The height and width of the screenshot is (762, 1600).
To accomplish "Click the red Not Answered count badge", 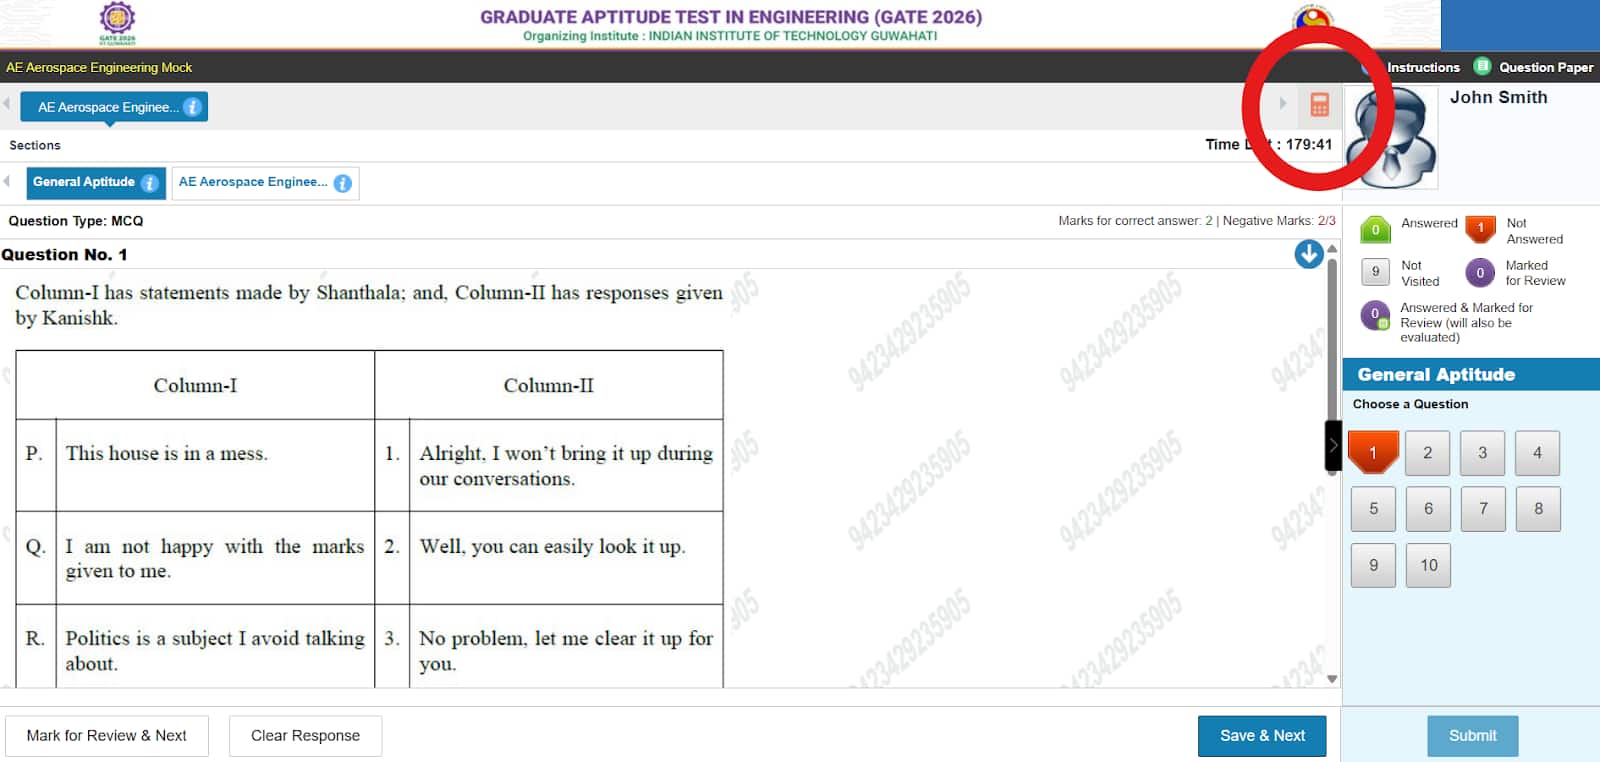I will point(1481,229).
